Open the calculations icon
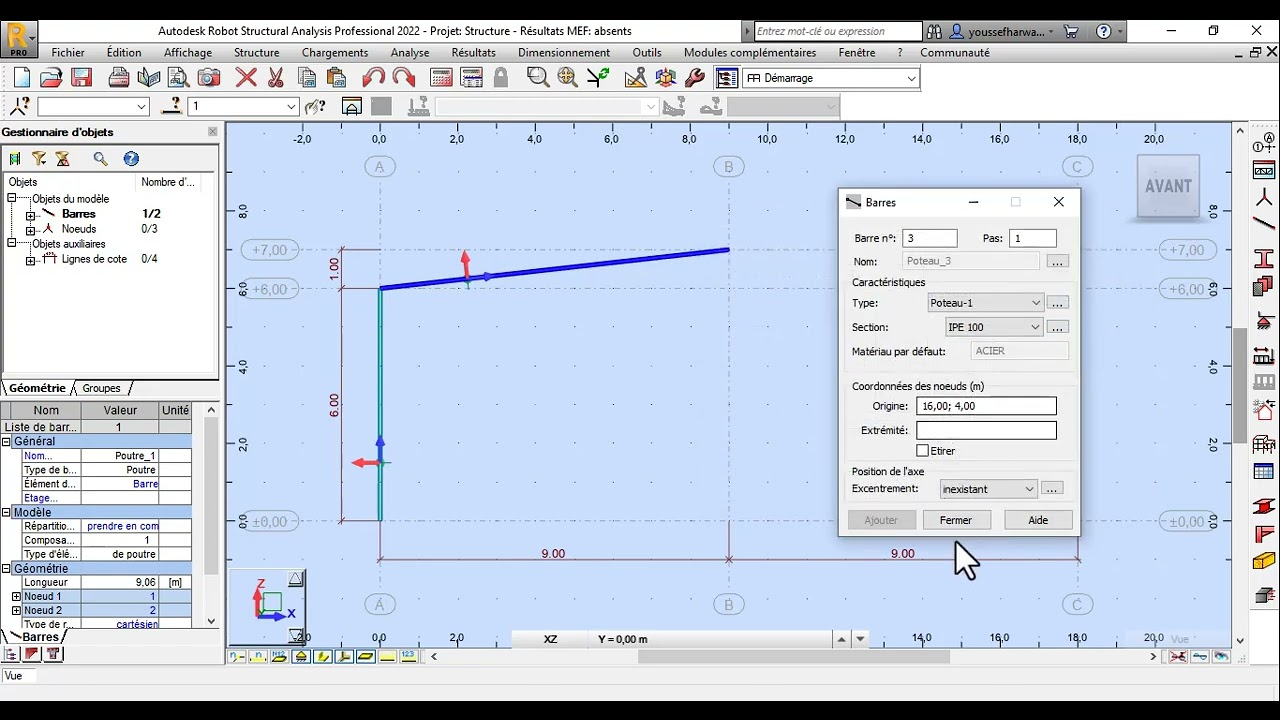 441,78
